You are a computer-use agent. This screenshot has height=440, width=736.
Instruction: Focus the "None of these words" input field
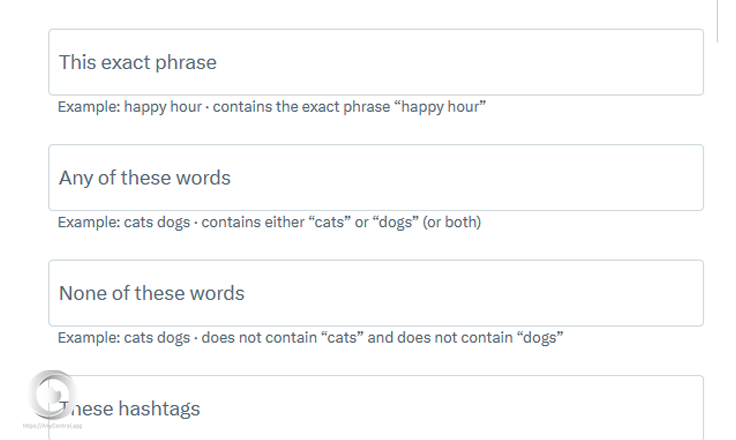450,293
